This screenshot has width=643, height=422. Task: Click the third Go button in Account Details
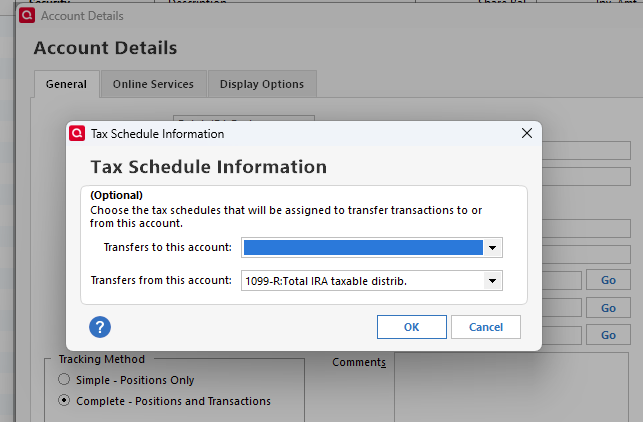[x=608, y=335]
